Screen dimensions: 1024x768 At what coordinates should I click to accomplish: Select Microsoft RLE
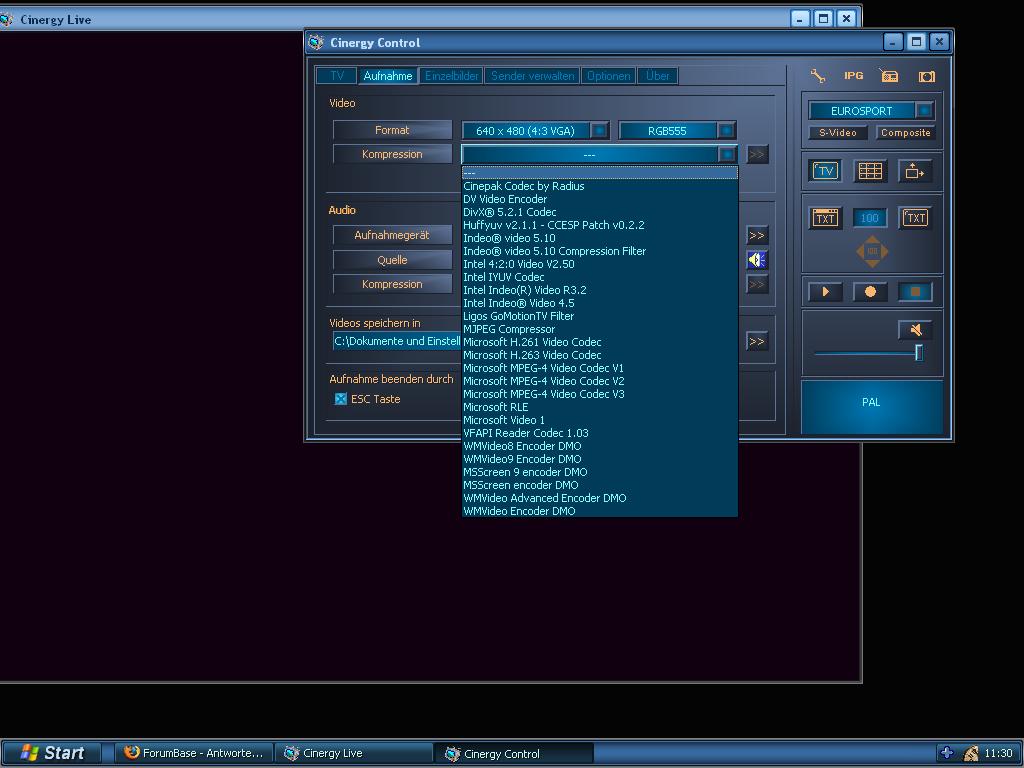point(600,407)
